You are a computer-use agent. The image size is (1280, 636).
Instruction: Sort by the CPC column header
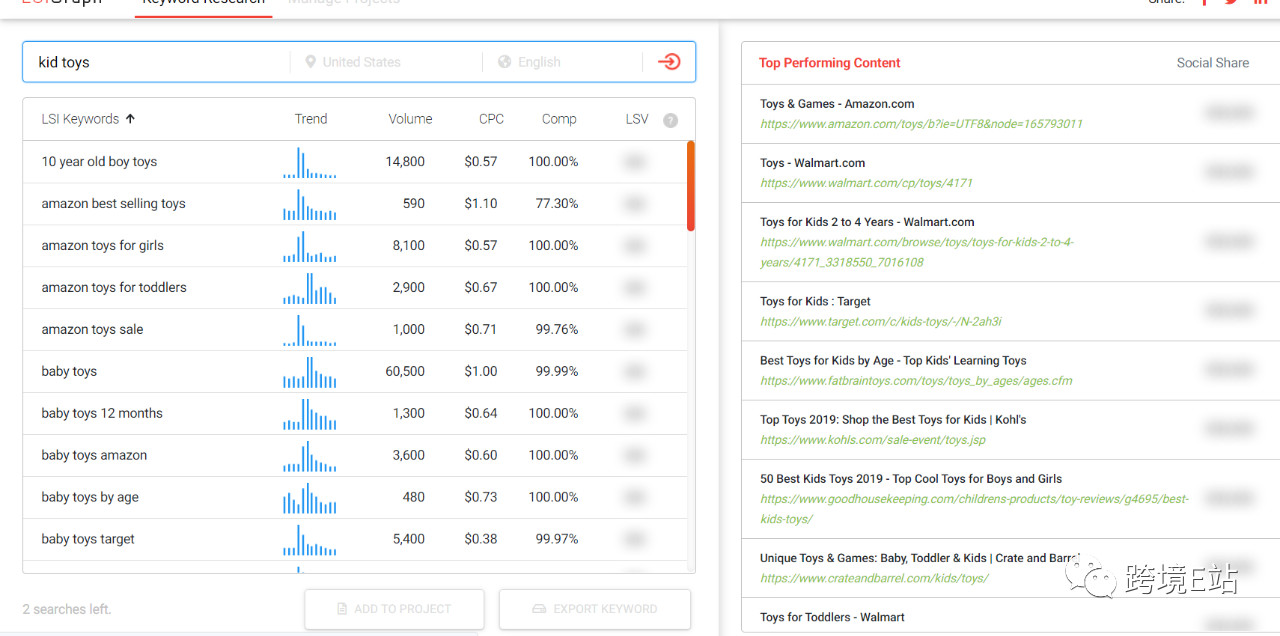(x=491, y=119)
